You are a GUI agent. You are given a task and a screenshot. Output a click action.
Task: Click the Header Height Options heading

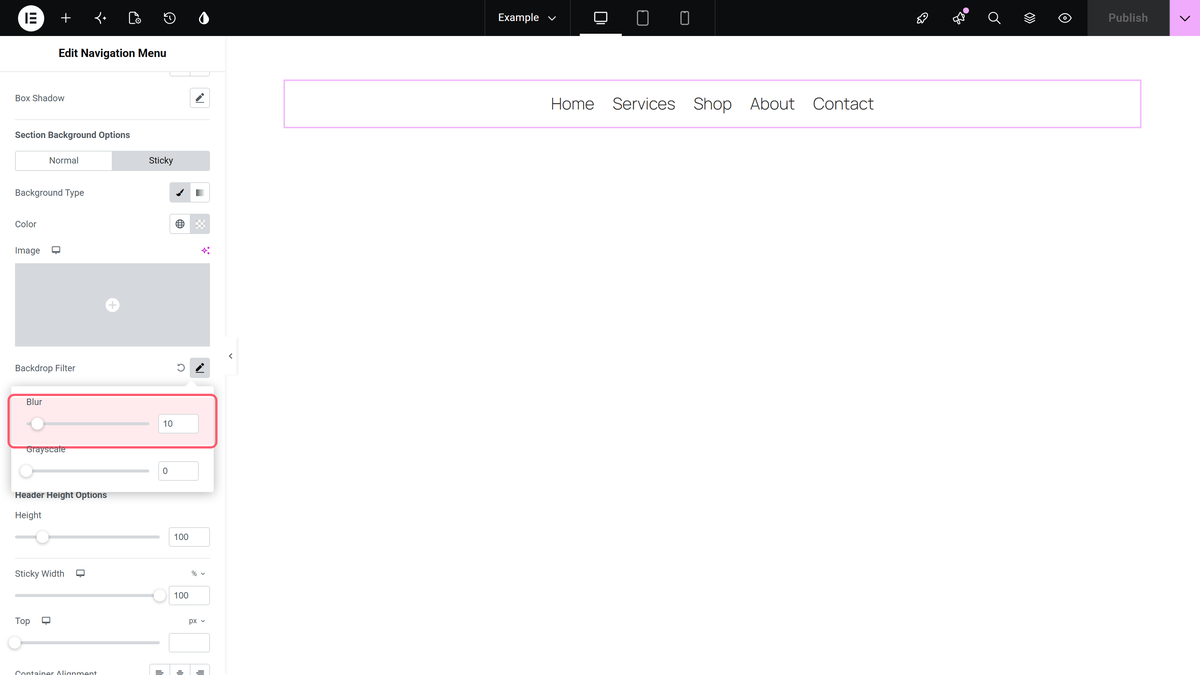point(61,495)
